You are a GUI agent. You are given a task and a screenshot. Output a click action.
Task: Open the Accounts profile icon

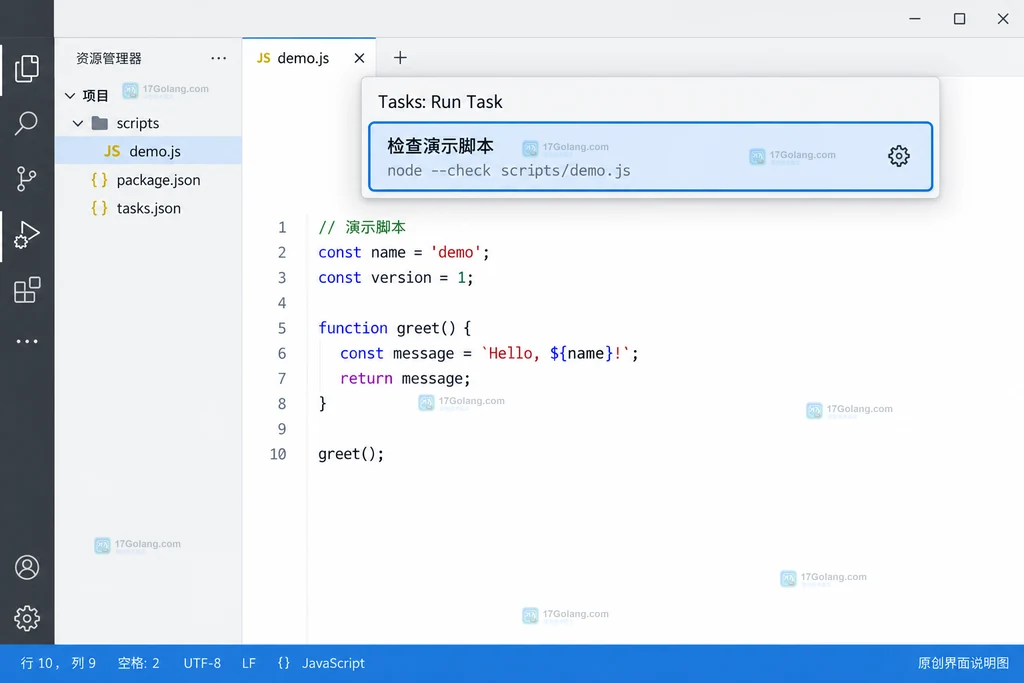coord(27,567)
